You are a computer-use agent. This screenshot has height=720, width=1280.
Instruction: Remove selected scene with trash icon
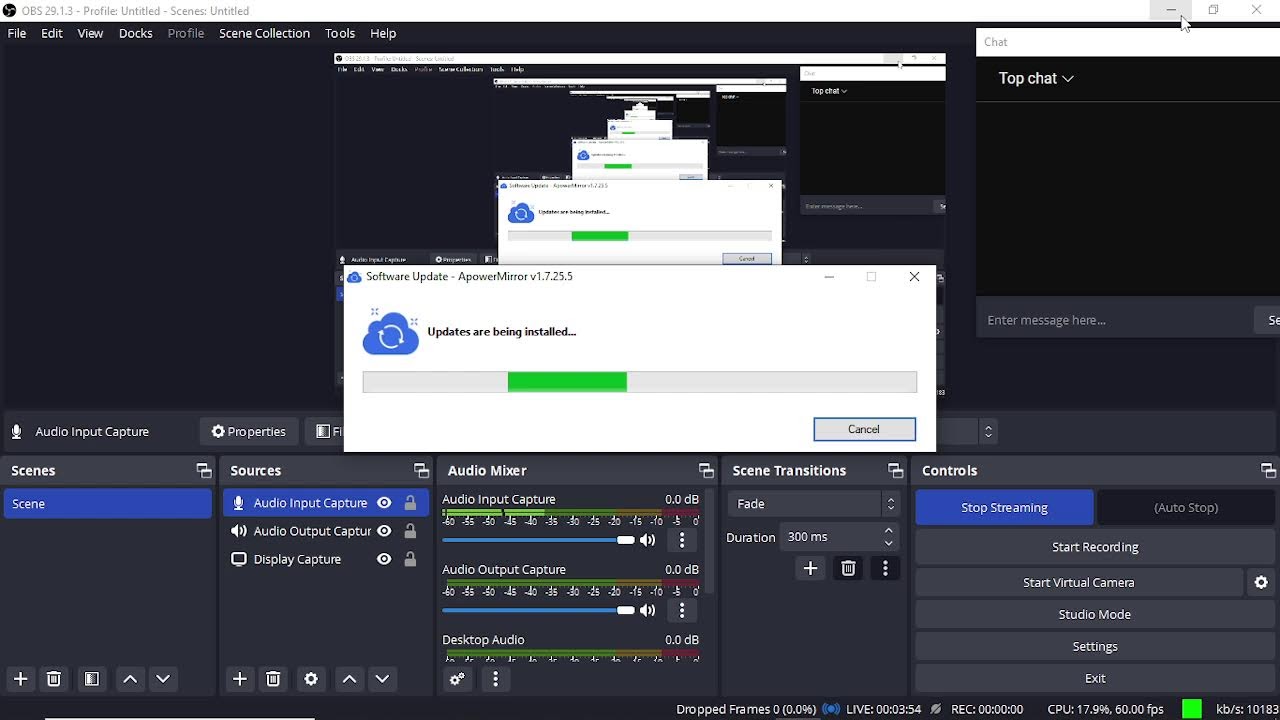coord(54,679)
